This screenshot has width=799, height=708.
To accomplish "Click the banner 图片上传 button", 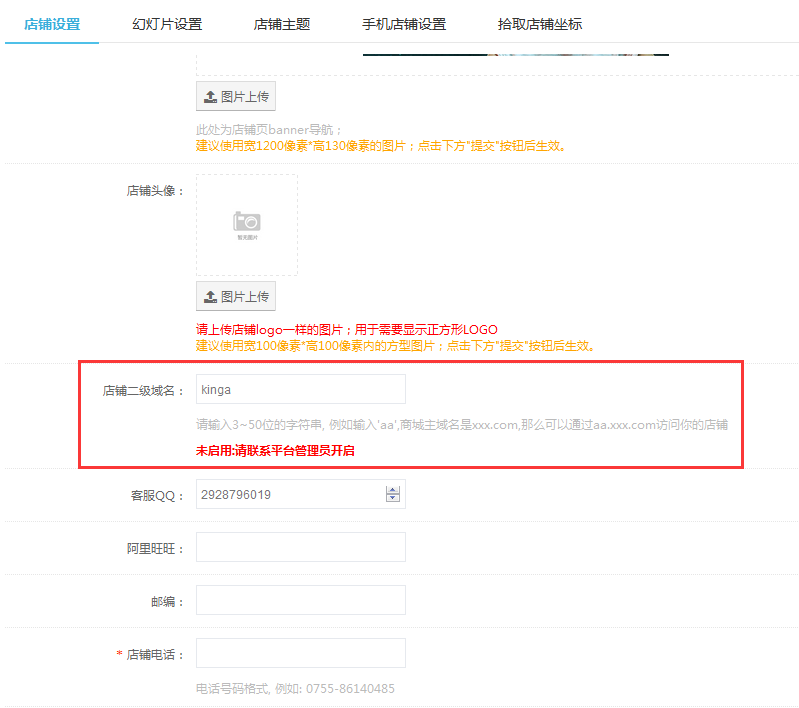I will (236, 96).
